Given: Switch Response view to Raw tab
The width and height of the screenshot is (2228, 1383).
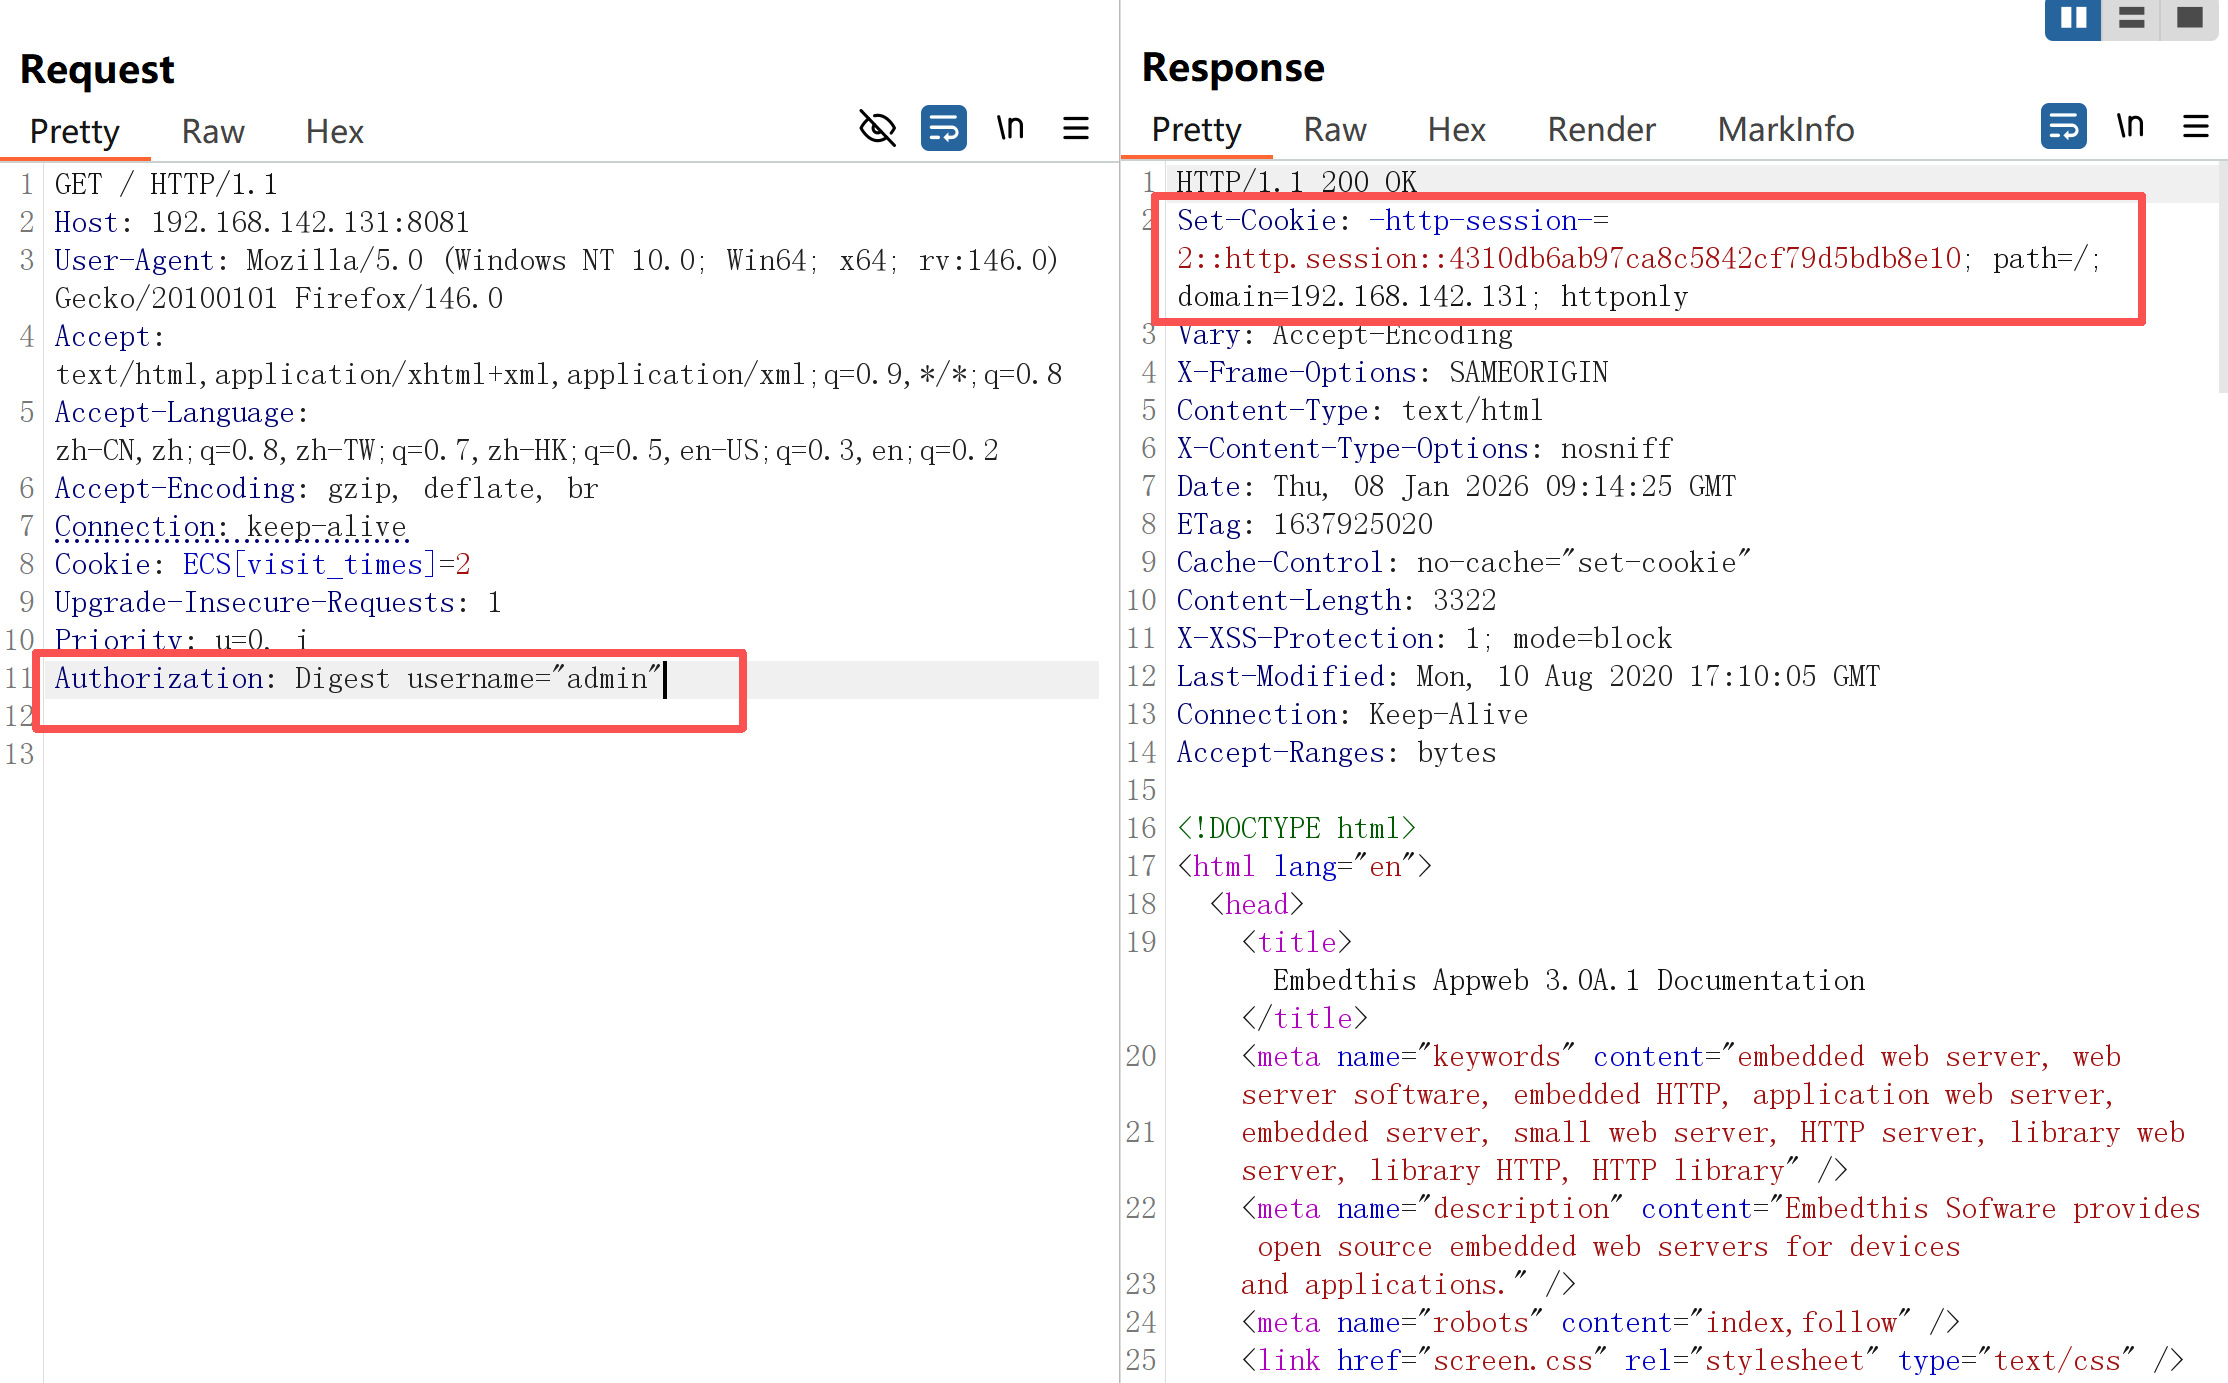Looking at the screenshot, I should click(1335, 129).
